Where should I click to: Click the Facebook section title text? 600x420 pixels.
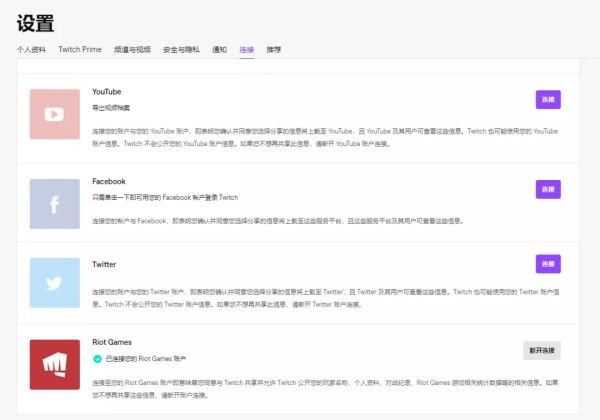point(108,181)
